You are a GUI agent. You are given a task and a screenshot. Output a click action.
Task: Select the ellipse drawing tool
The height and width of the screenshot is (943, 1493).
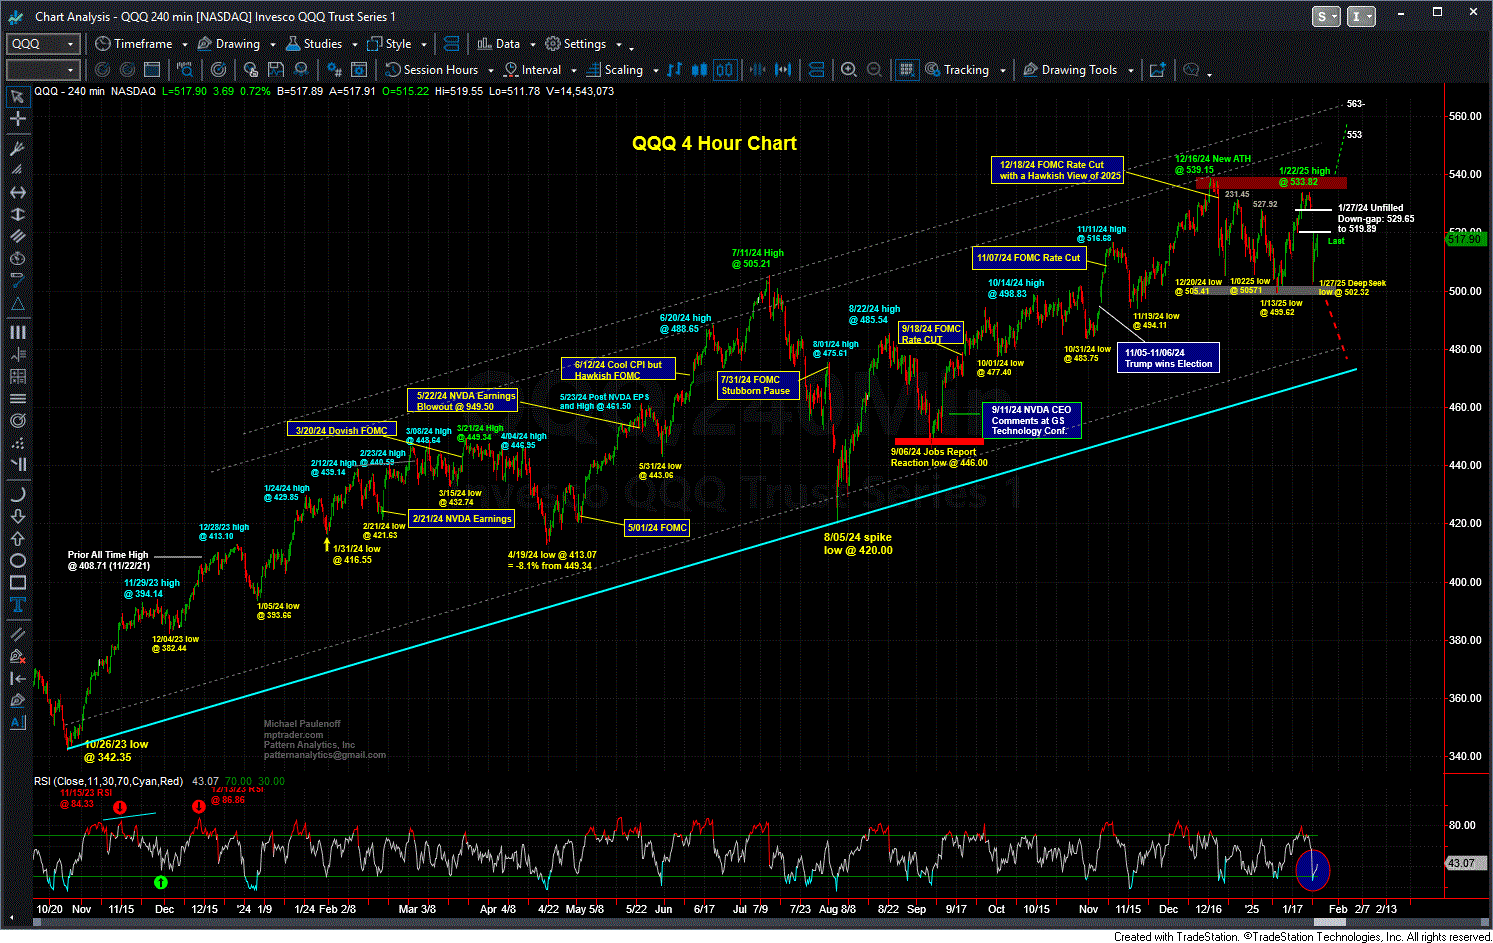click(x=17, y=560)
